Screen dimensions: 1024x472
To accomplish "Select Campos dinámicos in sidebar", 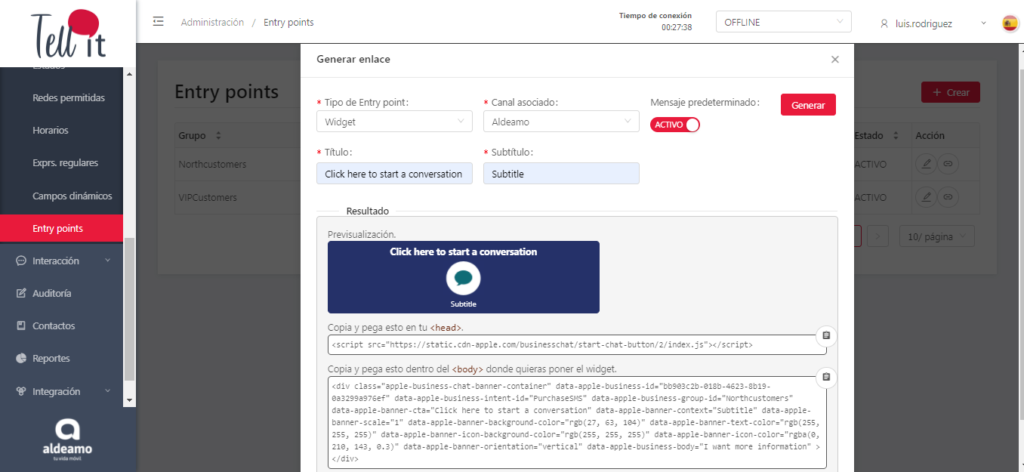I will coord(72,196).
